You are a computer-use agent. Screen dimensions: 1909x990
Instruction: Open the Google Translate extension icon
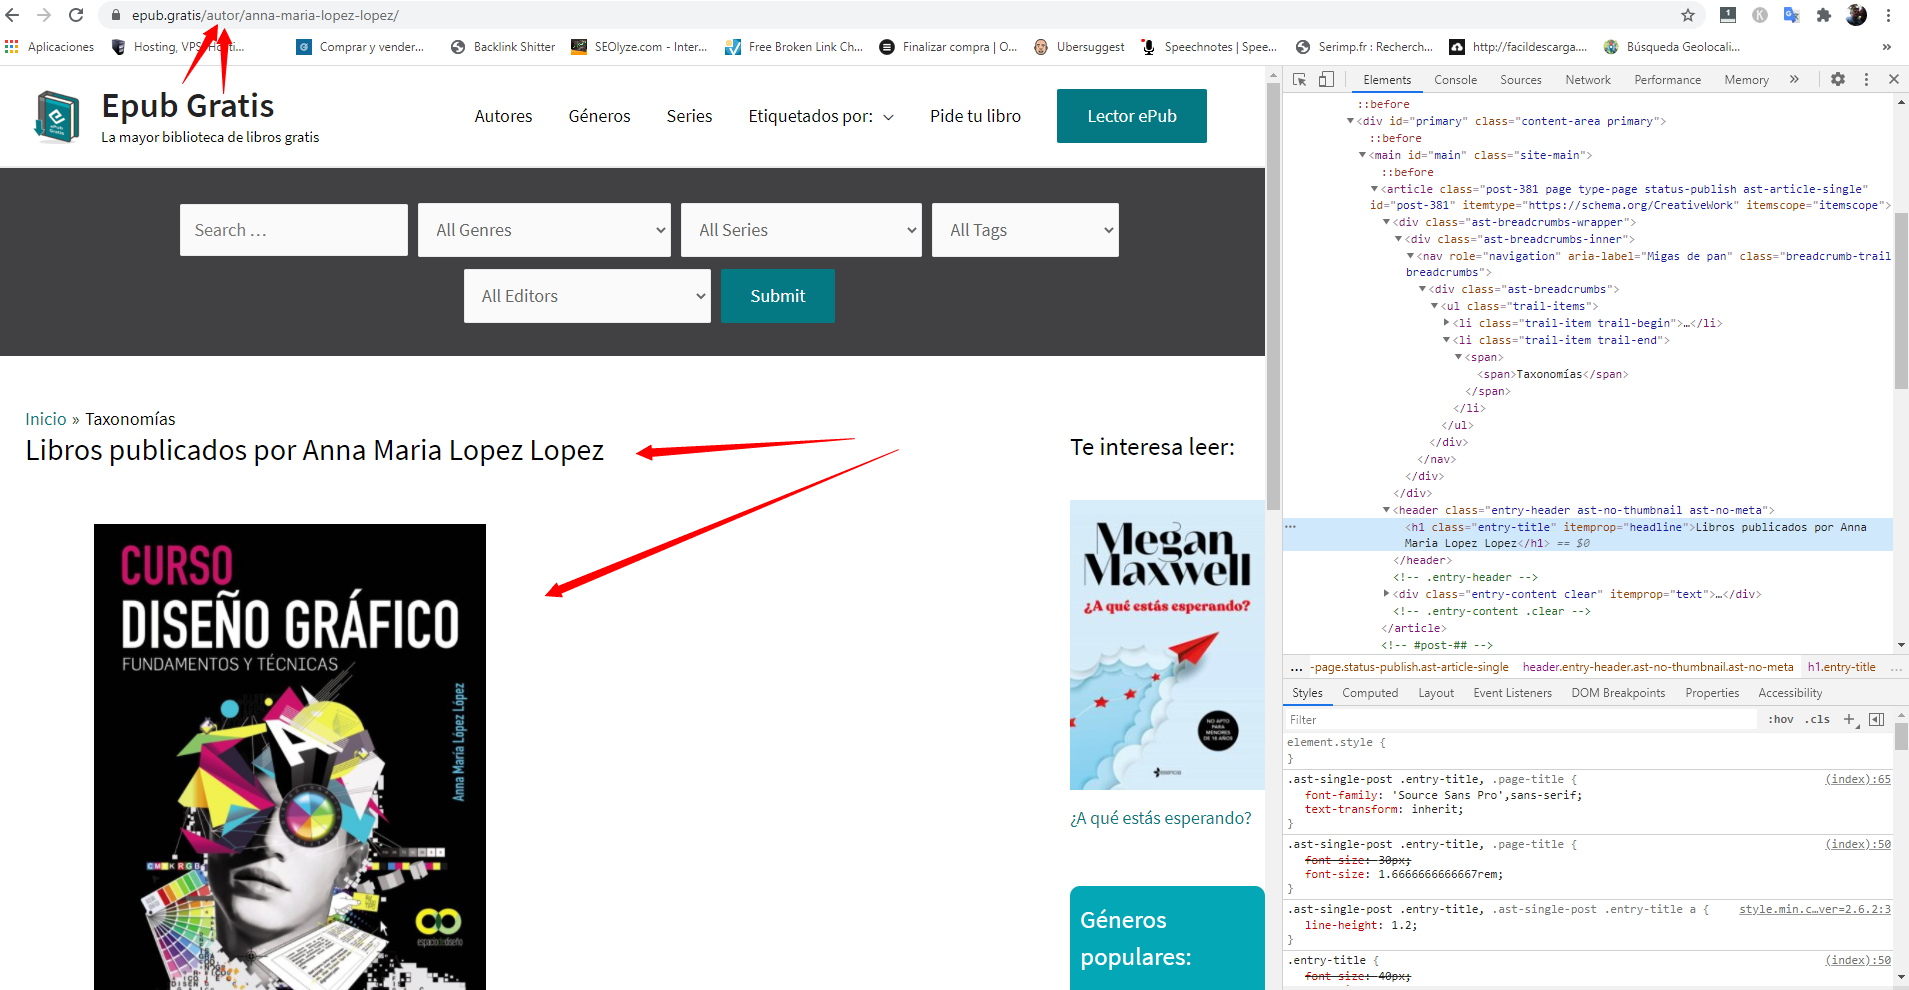coord(1792,15)
